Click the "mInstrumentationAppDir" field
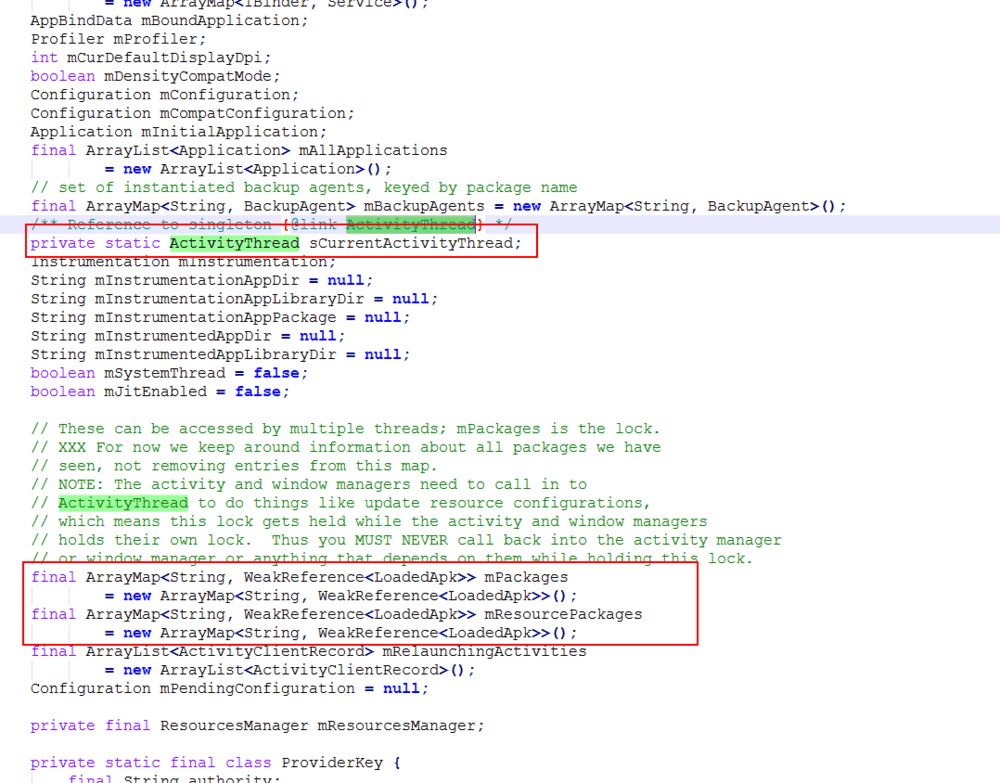This screenshot has width=1000, height=783. click(x=197, y=280)
